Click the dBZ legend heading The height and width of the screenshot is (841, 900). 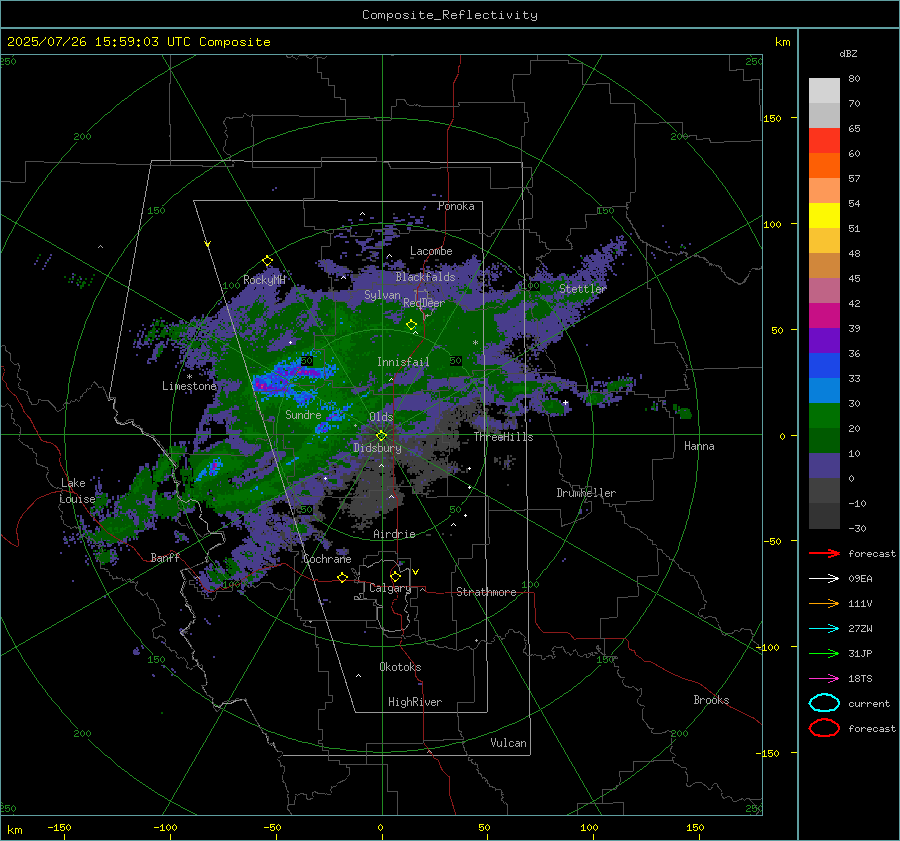pos(848,53)
